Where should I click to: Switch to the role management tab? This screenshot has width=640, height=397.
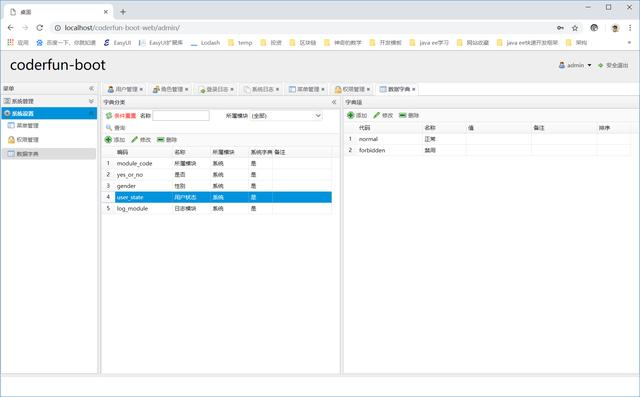tap(172, 89)
